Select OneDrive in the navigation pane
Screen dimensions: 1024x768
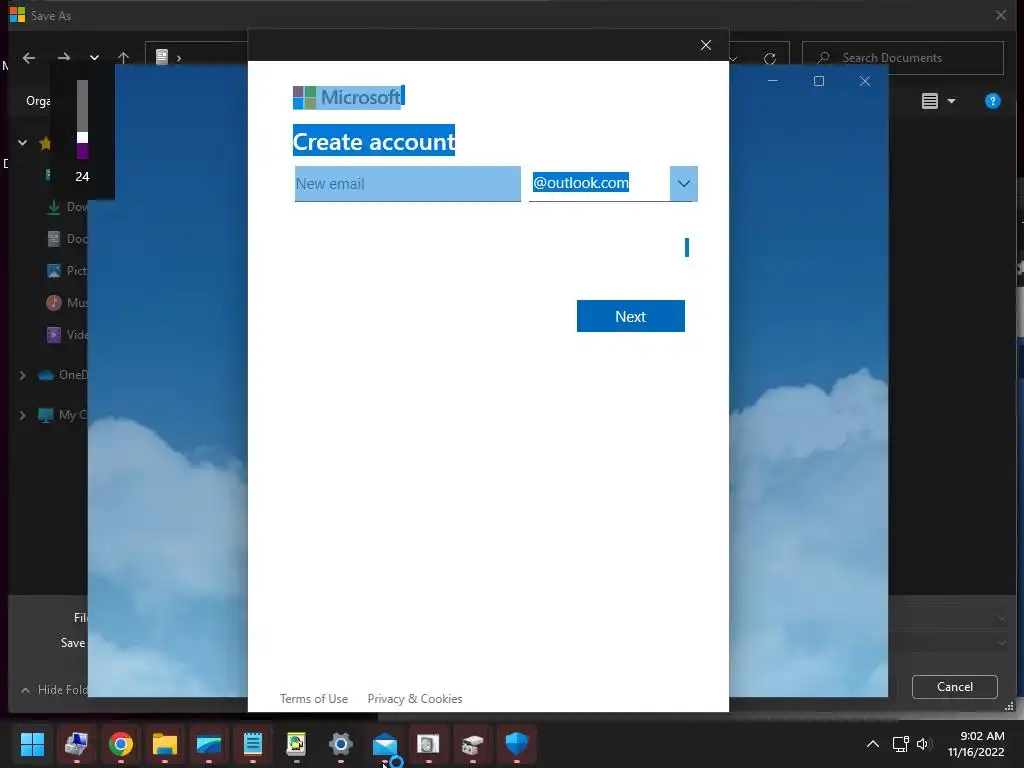62,375
